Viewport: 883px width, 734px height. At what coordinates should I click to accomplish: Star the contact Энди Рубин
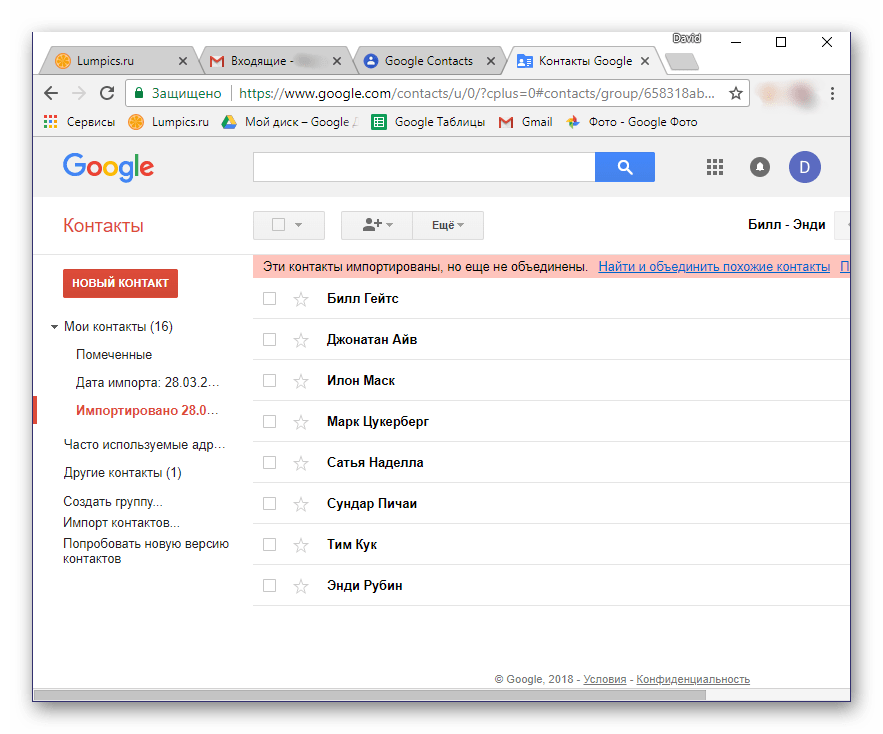301,586
